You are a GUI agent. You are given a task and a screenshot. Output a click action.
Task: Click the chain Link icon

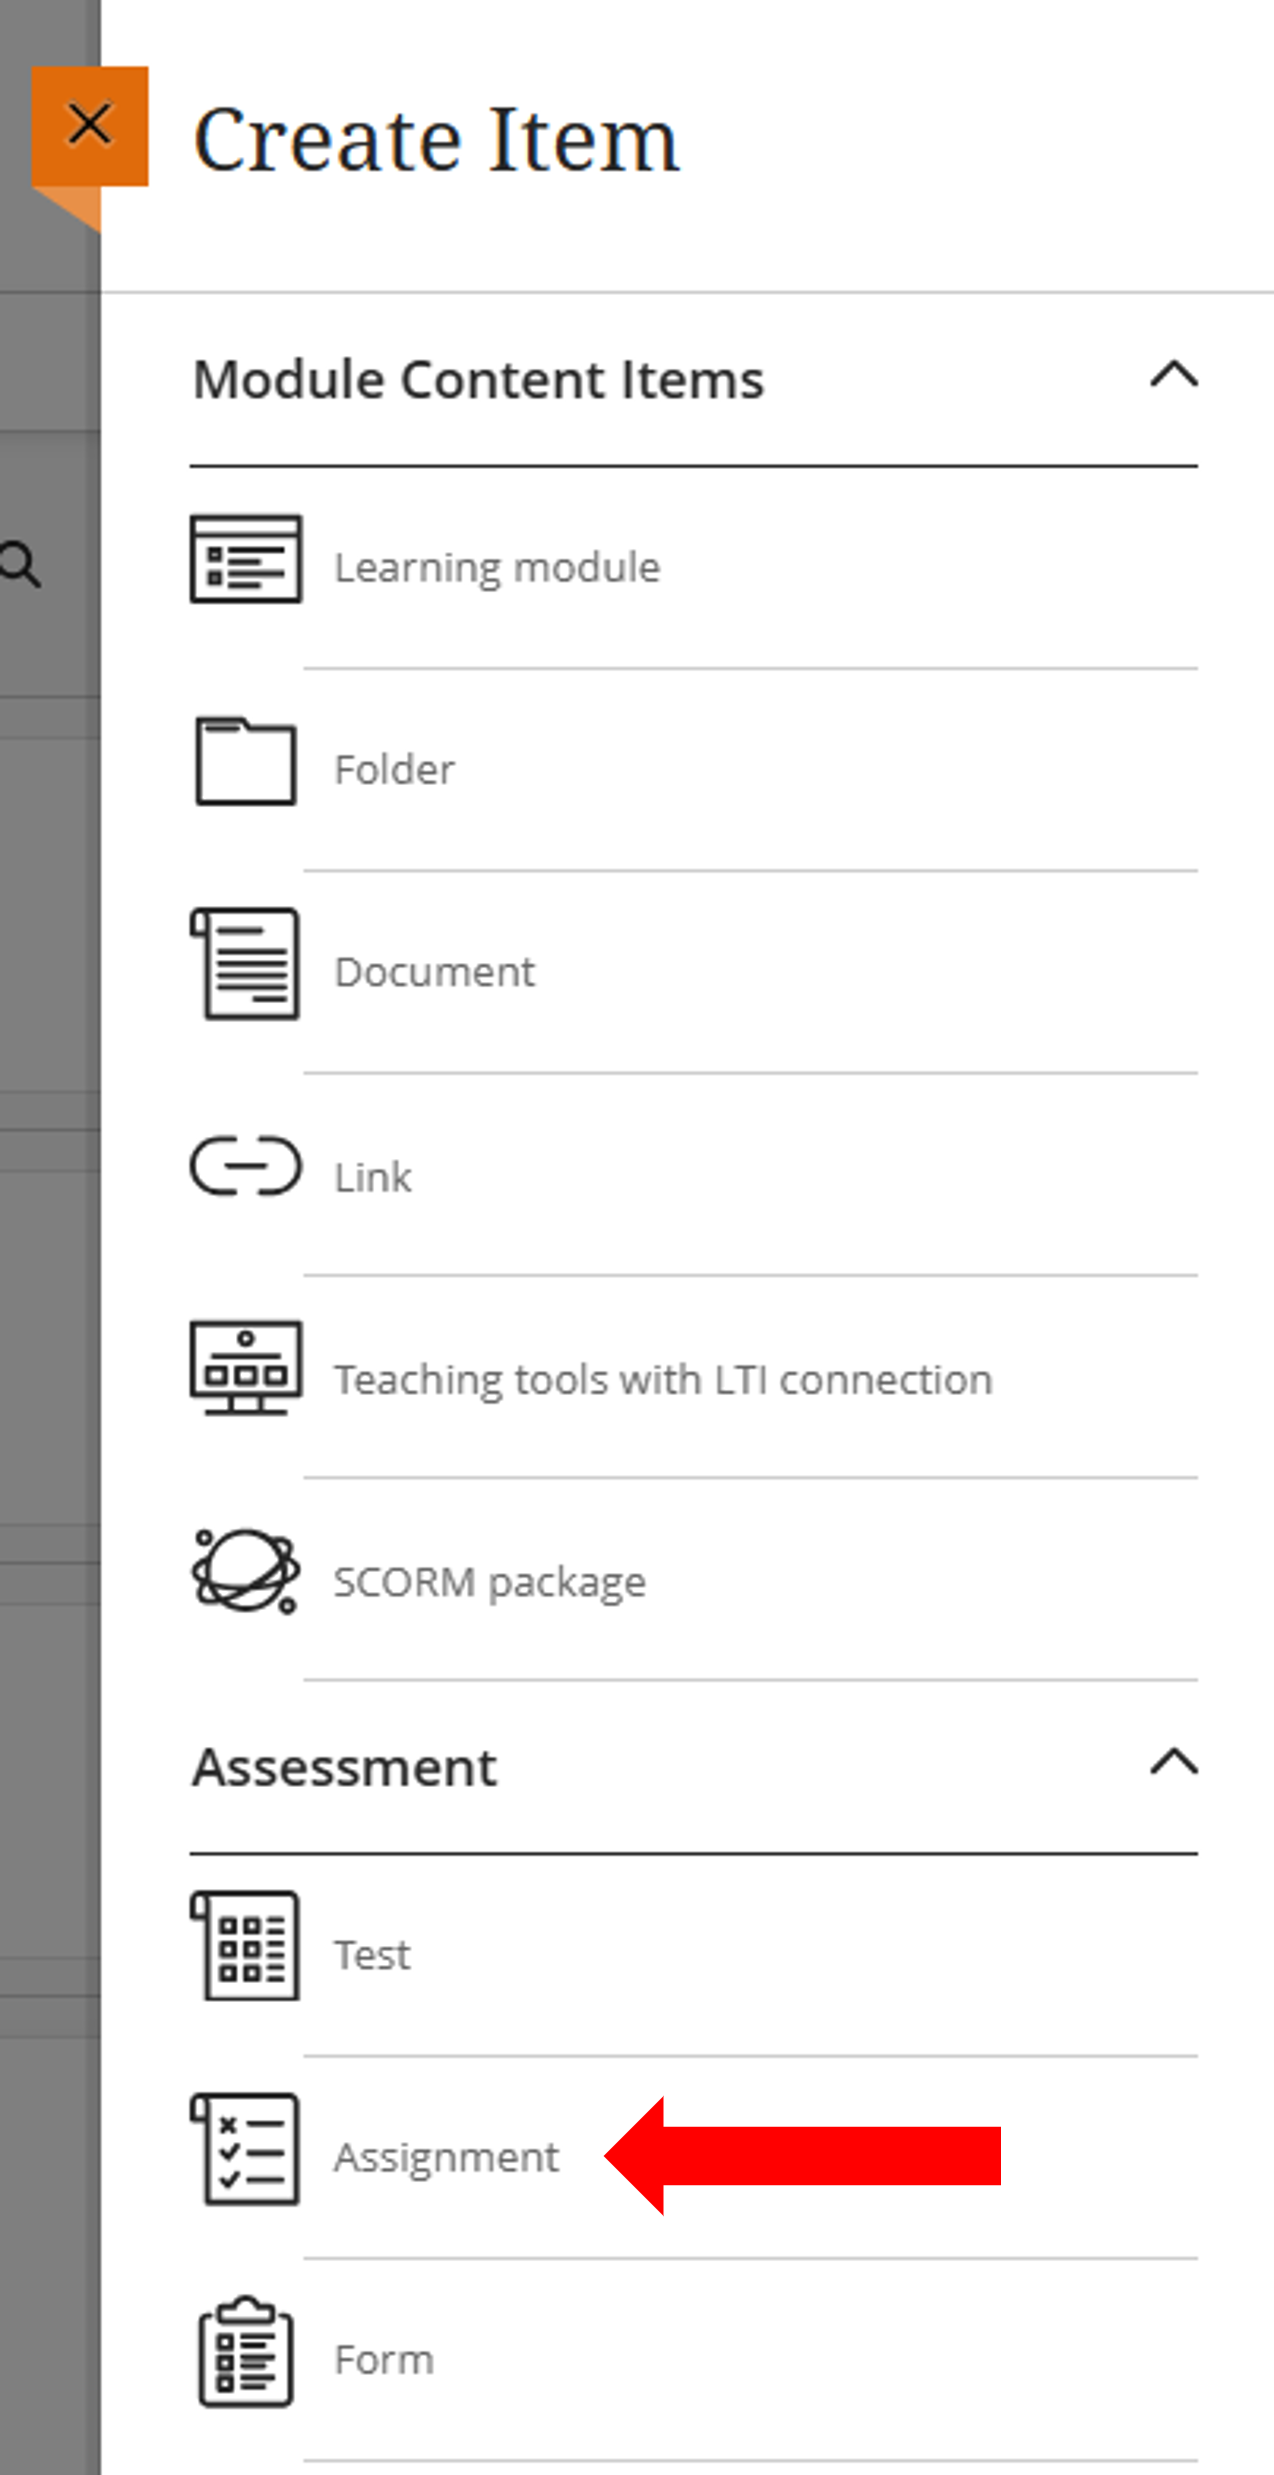(x=245, y=1166)
